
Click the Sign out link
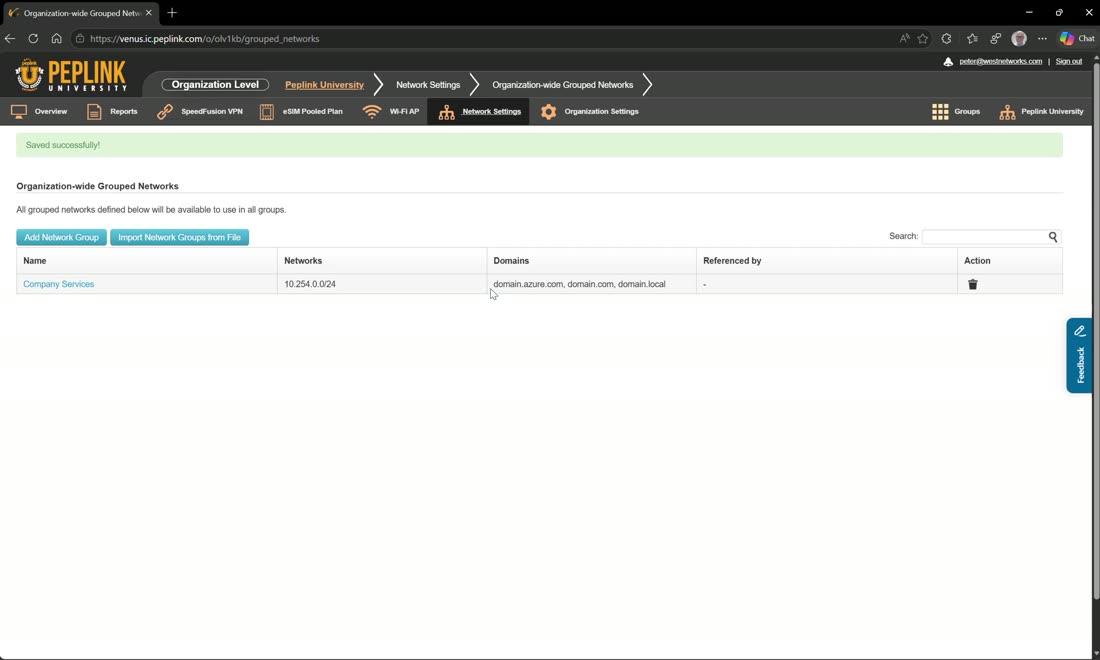click(1068, 61)
